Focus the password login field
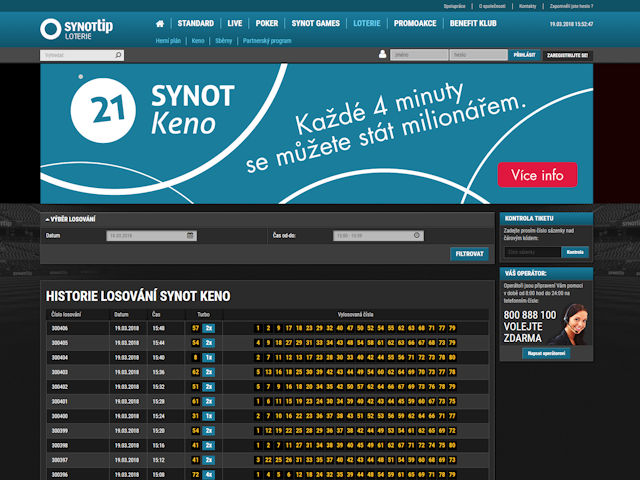 click(x=478, y=55)
